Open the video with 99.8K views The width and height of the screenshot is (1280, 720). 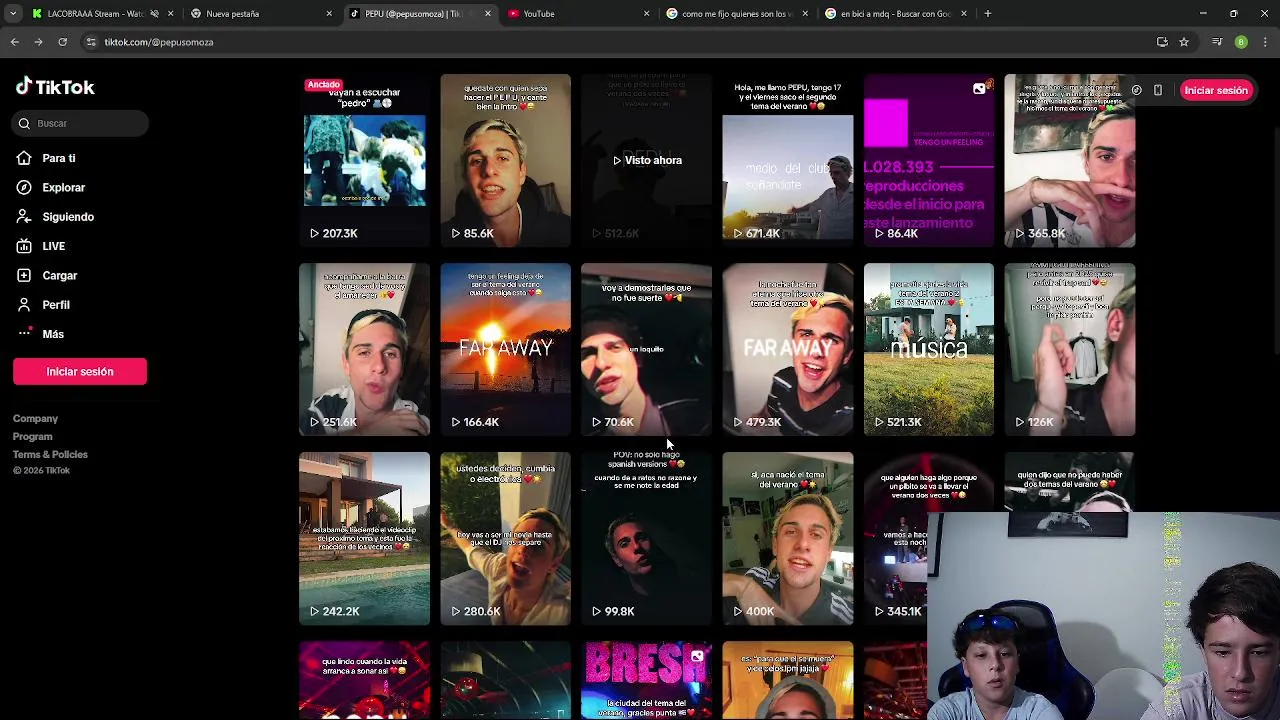pos(646,538)
